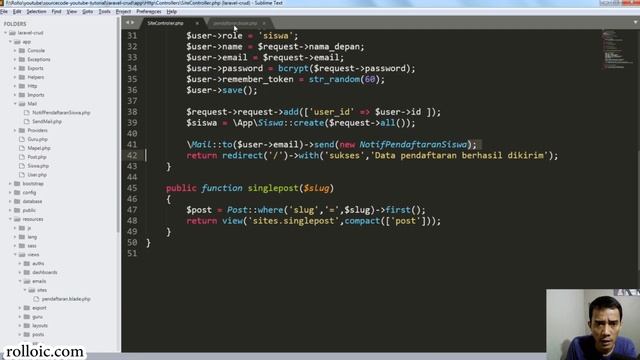This screenshot has width=640, height=360.
Task: Click the database folder icon
Action: pyautogui.click(x=17, y=202)
